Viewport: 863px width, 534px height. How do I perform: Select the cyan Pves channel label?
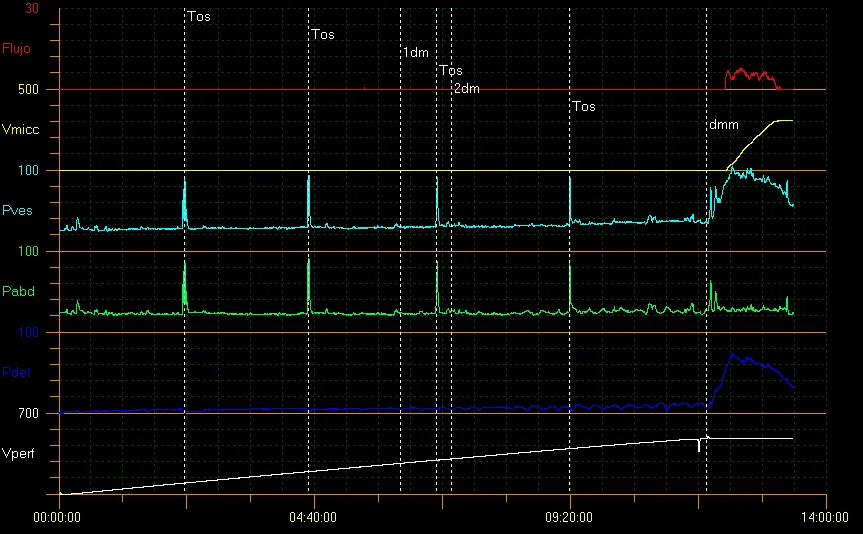click(x=18, y=210)
